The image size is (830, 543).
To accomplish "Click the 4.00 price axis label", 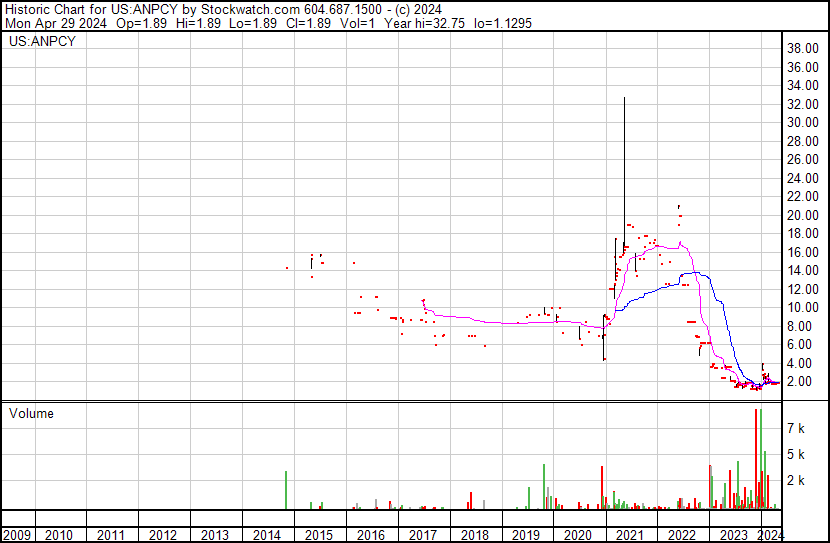I will (799, 363).
